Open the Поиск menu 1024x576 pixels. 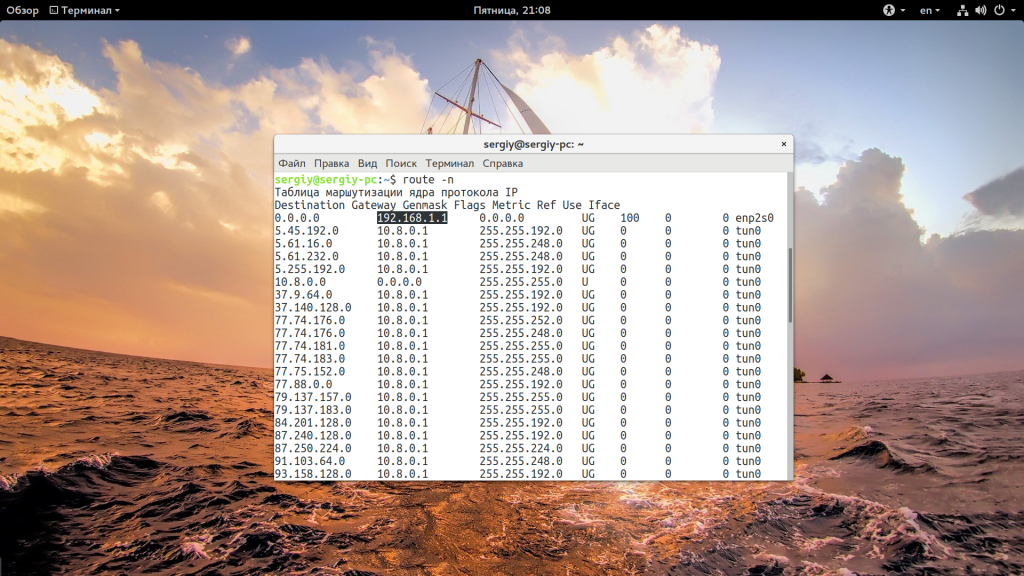click(401, 163)
